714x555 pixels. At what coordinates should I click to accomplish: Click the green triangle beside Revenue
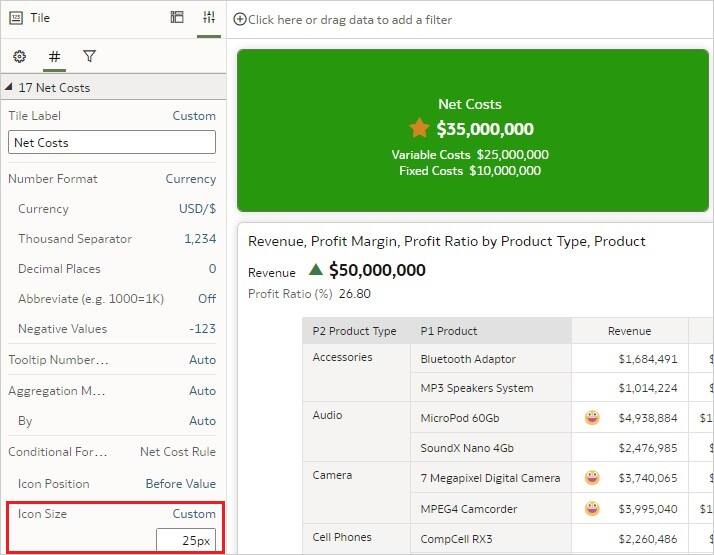click(316, 269)
